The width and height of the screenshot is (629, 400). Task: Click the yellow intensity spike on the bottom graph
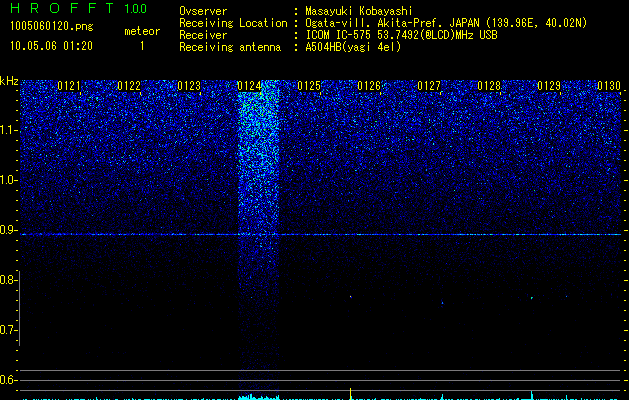[351, 394]
